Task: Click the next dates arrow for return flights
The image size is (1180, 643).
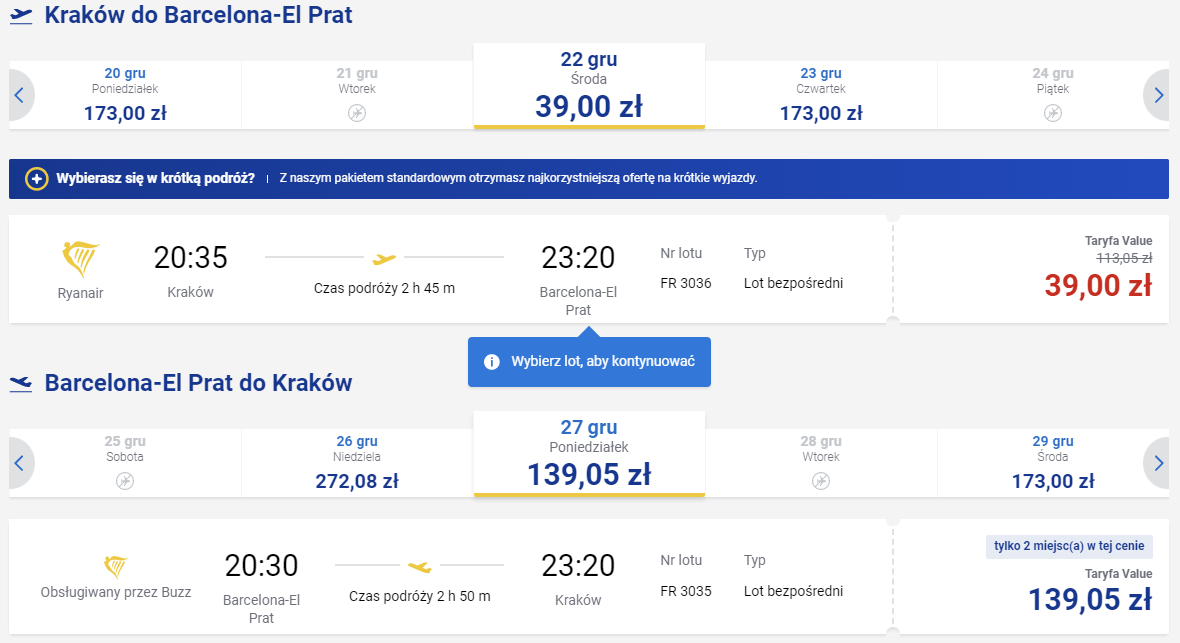Action: pos(1157,463)
